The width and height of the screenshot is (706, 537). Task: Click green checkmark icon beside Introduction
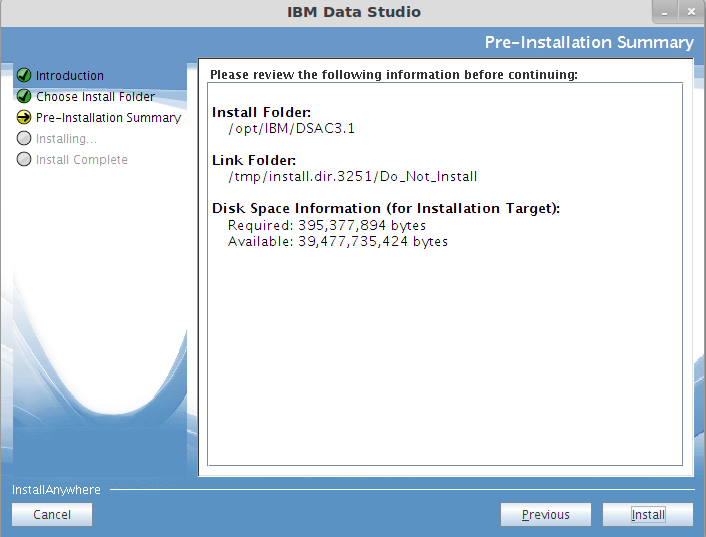24,75
